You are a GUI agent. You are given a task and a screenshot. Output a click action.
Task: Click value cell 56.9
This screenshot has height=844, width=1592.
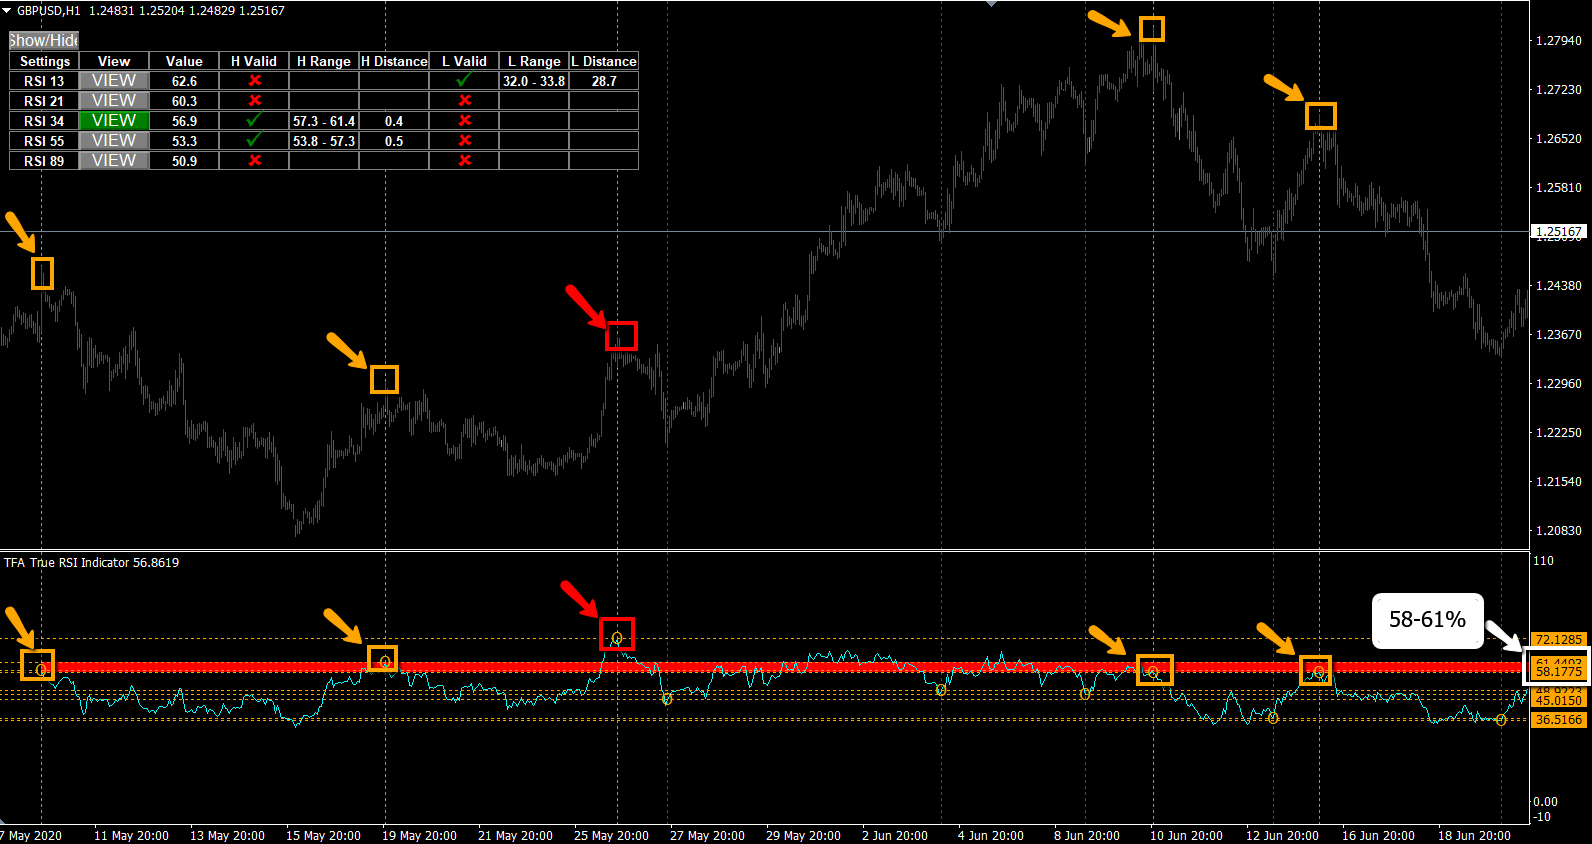[x=184, y=121]
